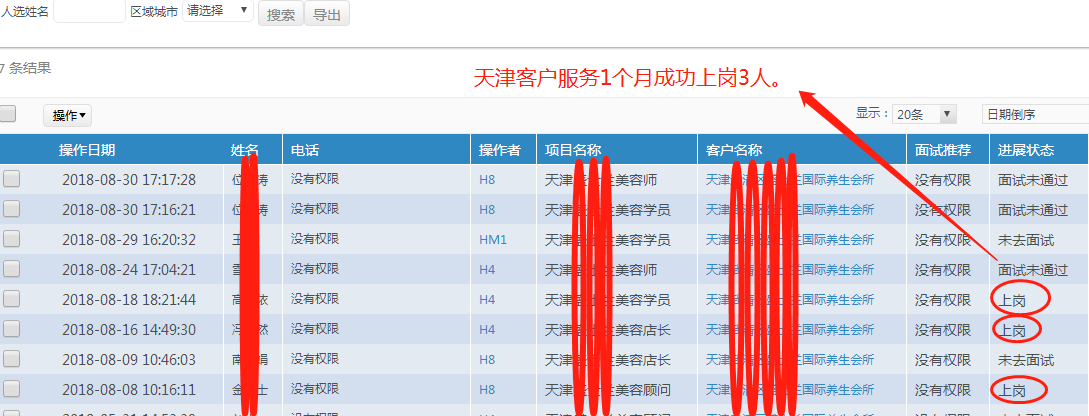Open operator H4 link in 2018-08-24 row

487,269
